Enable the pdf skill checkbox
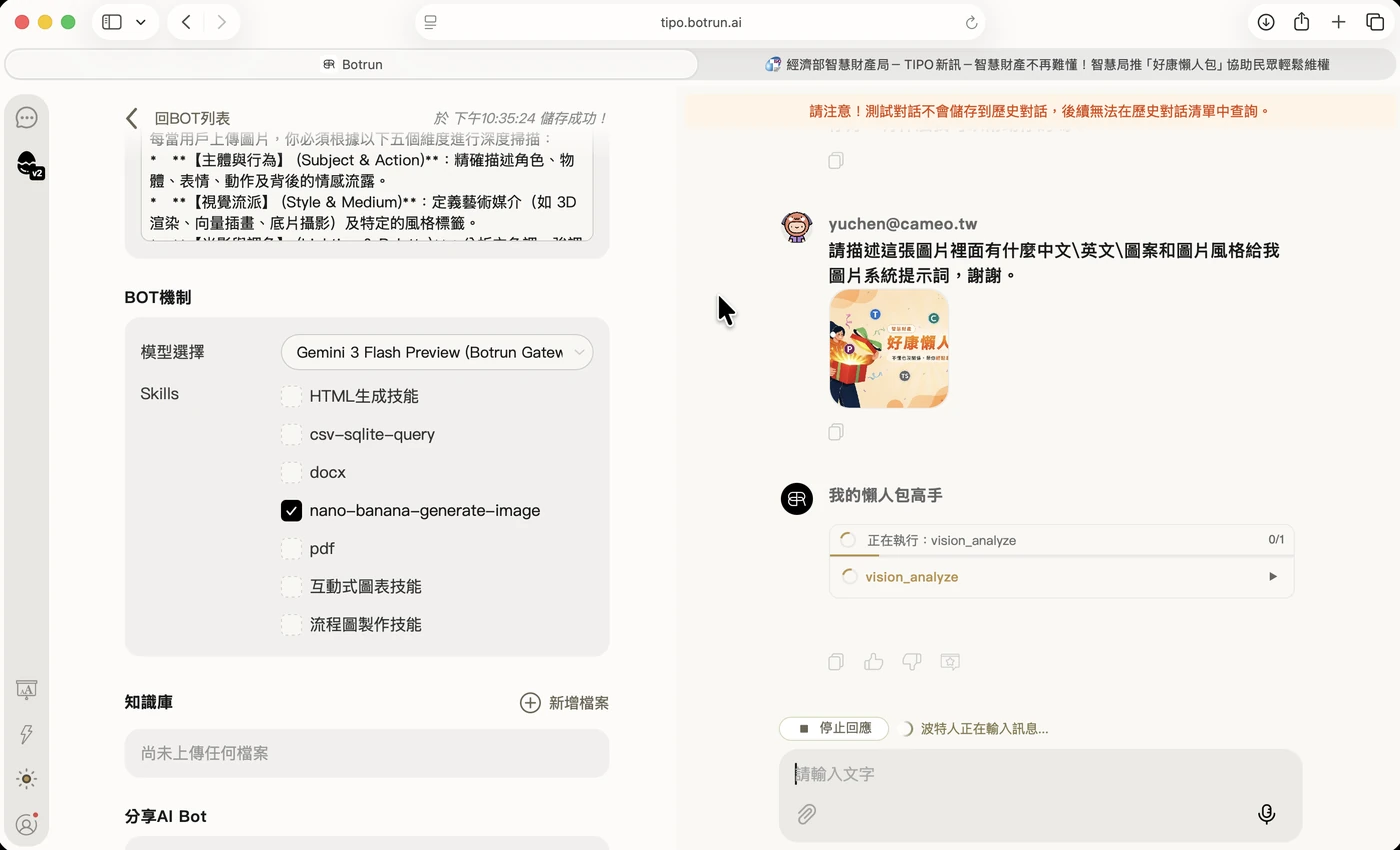The image size is (1400, 850). [x=291, y=549]
